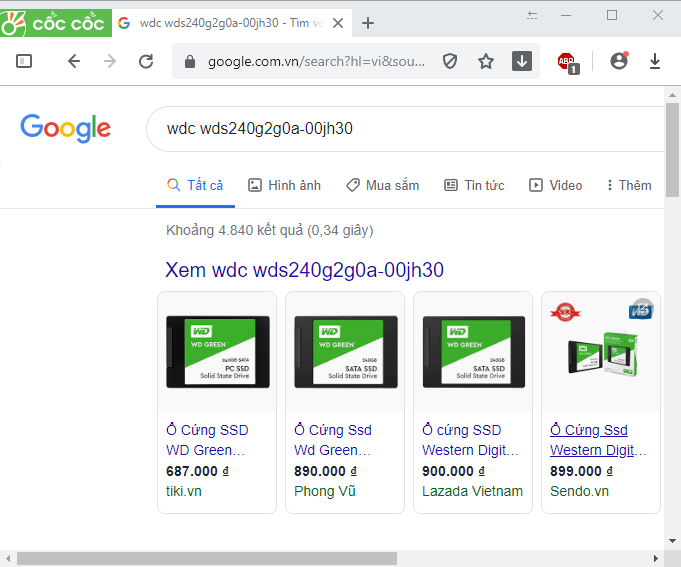Open Ổ Cứng Ssd Wd Green Phong Vũ link
This screenshot has height=567, width=681.
point(333,440)
